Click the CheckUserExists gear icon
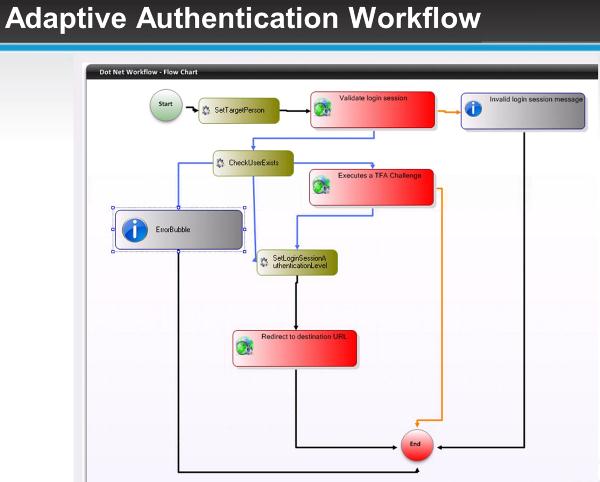The image size is (600, 482). click(220, 163)
